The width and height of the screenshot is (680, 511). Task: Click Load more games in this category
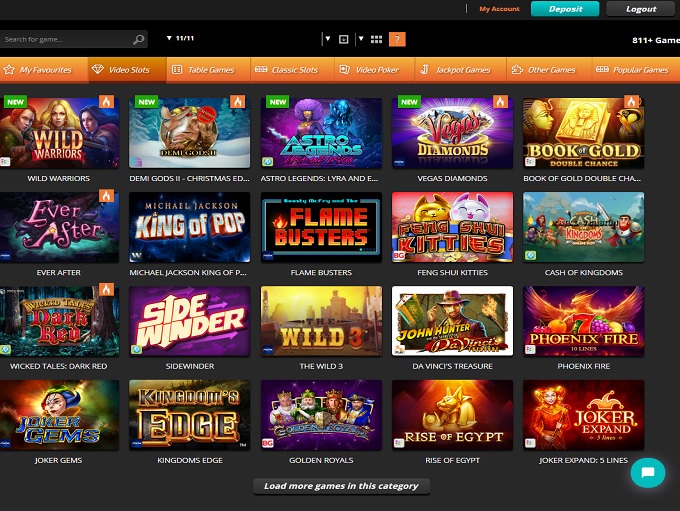[x=341, y=486]
